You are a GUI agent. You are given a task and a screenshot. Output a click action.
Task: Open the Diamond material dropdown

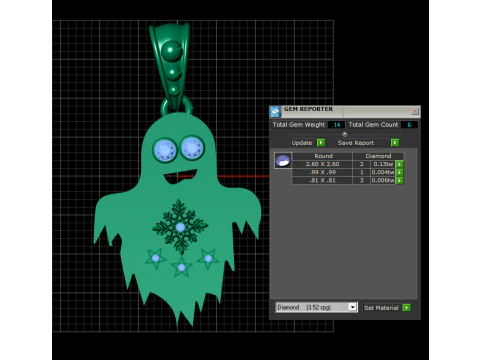[x=352, y=307]
